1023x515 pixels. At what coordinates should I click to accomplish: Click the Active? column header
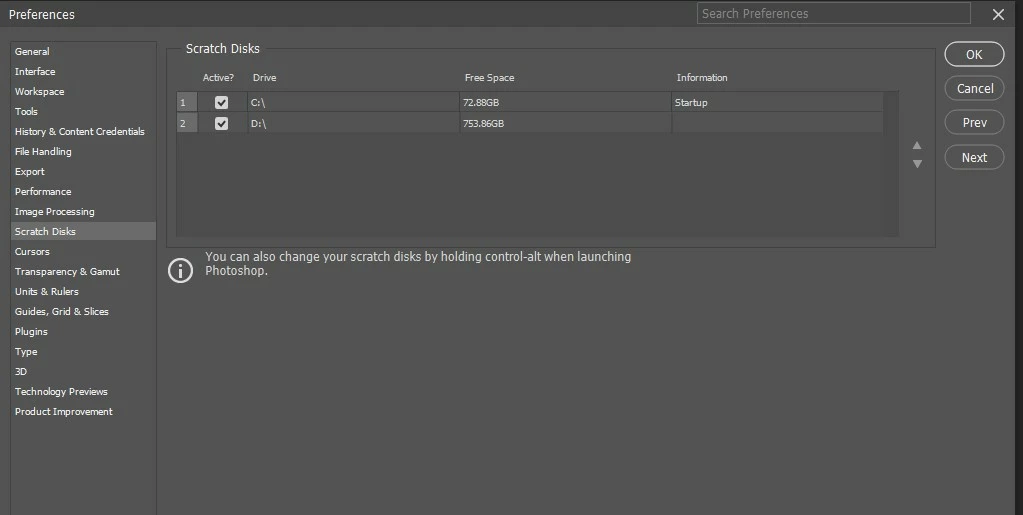point(218,78)
